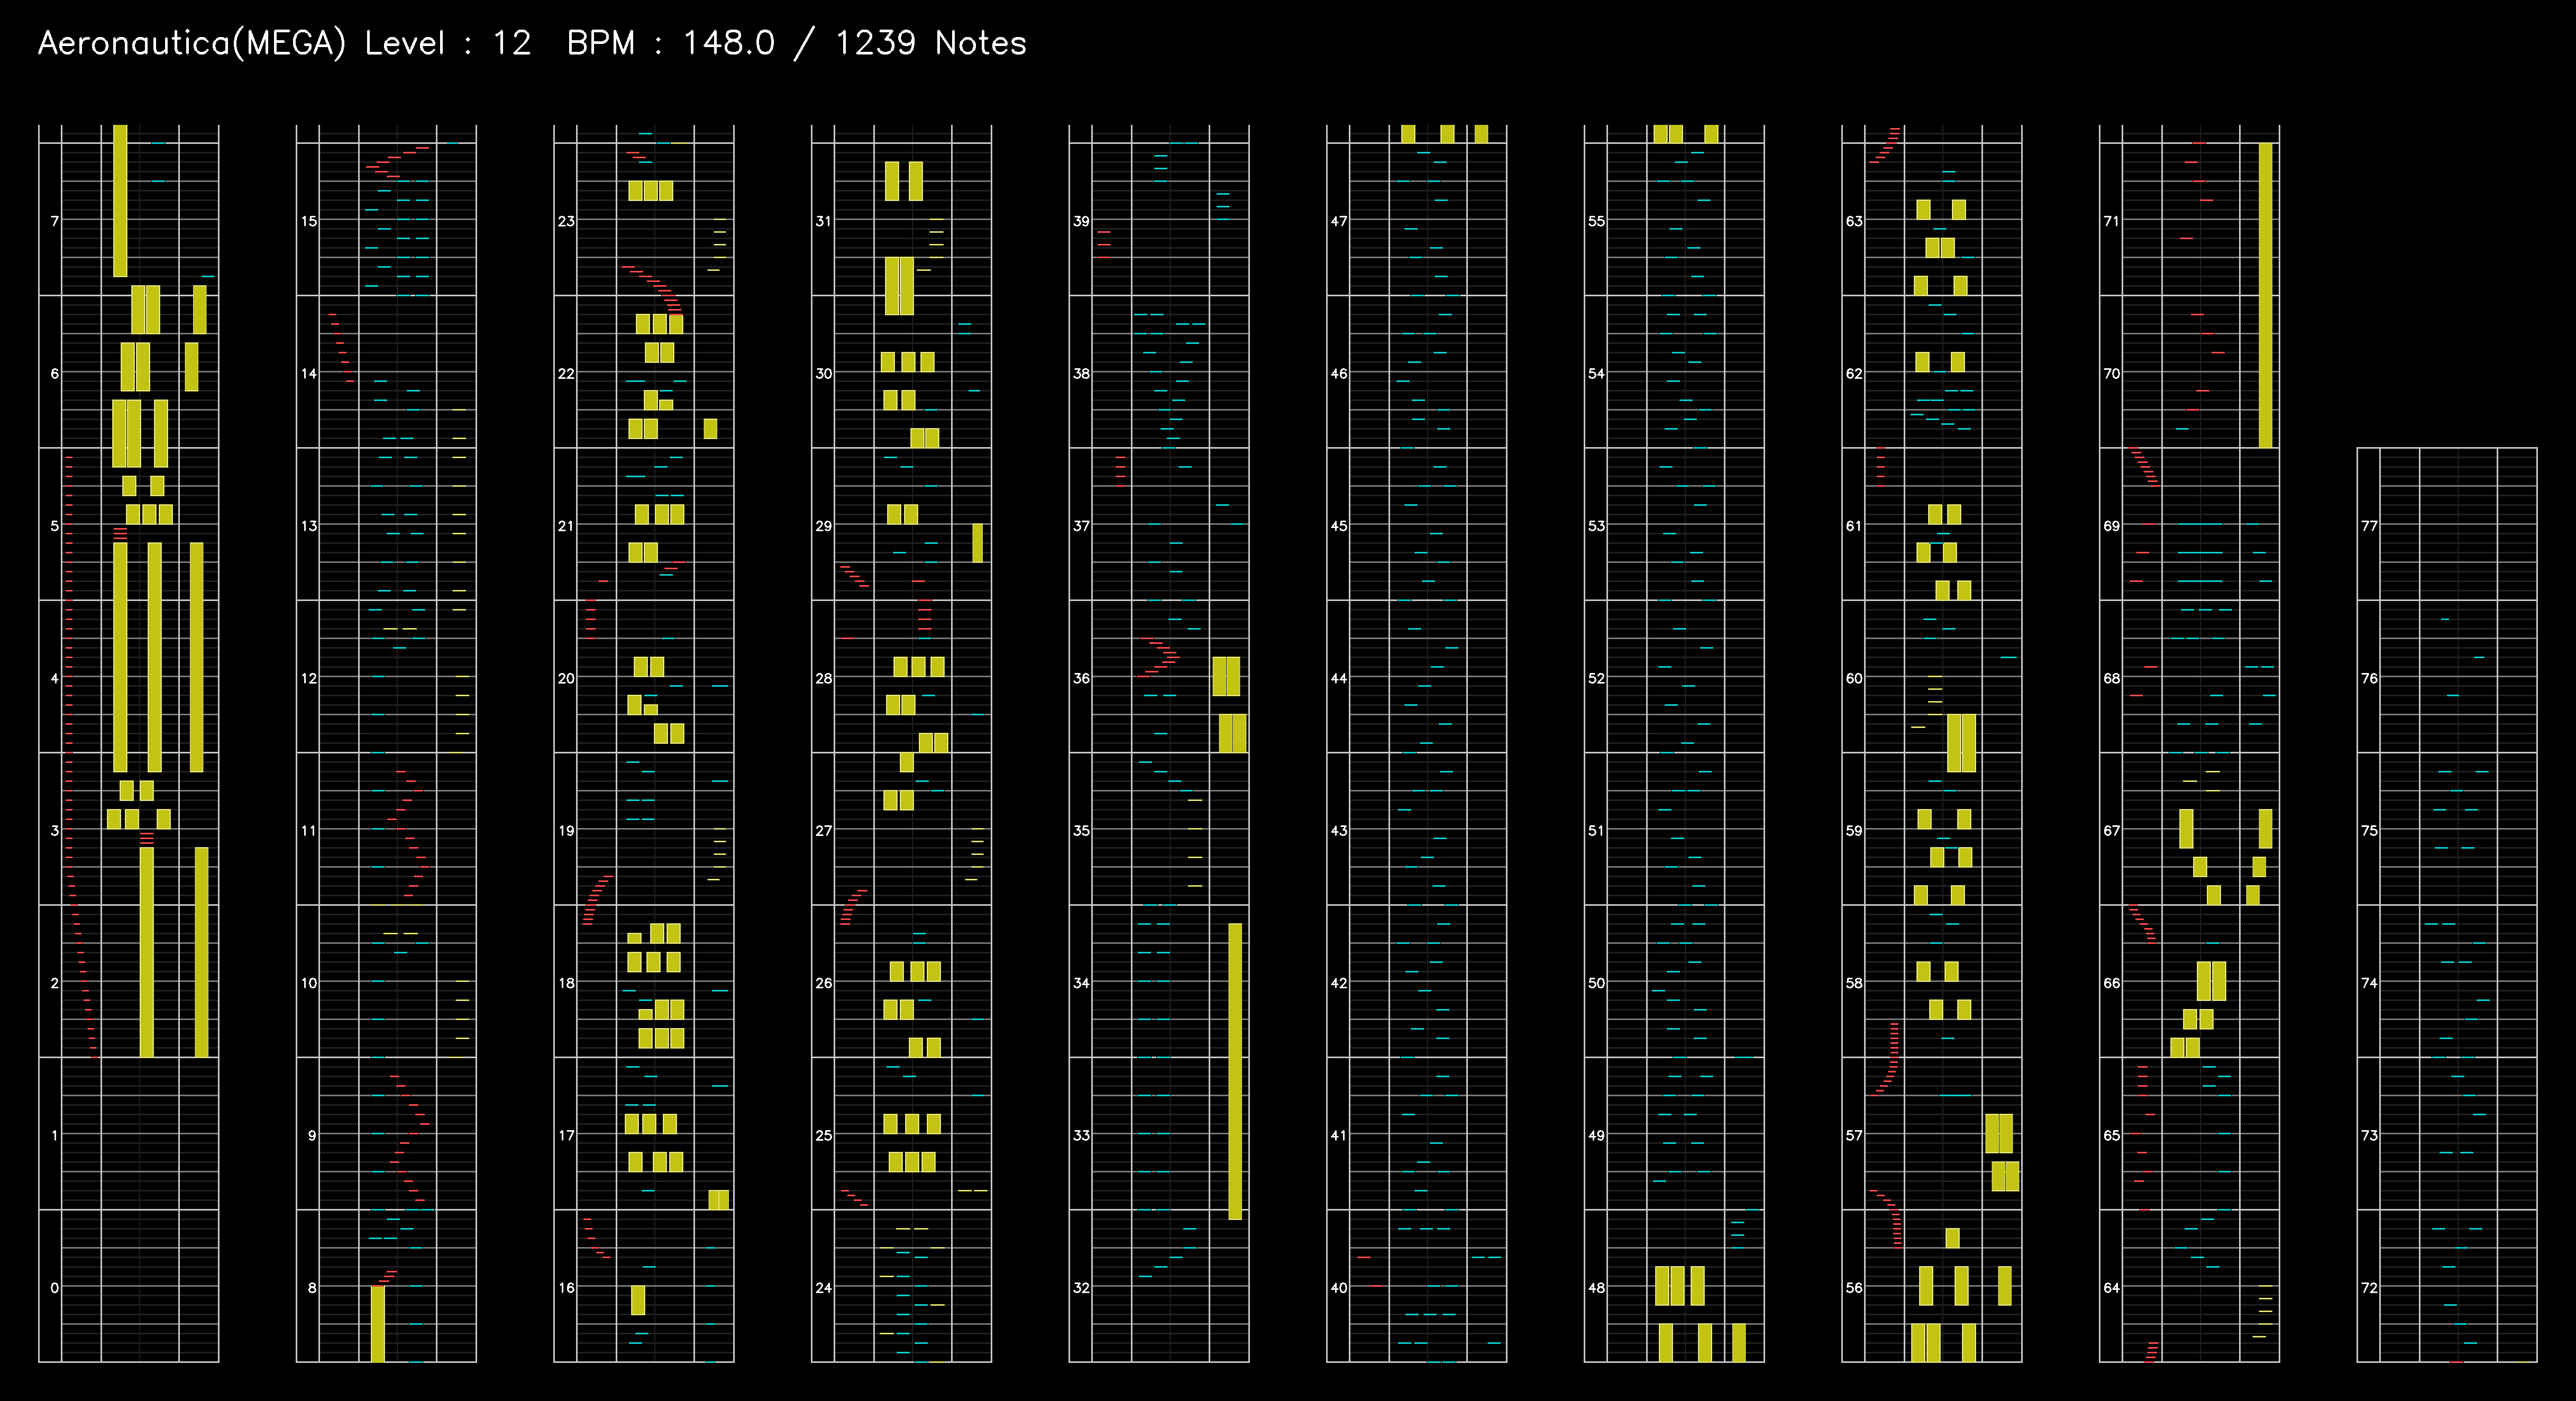Click measure number 47 label

point(1339,221)
